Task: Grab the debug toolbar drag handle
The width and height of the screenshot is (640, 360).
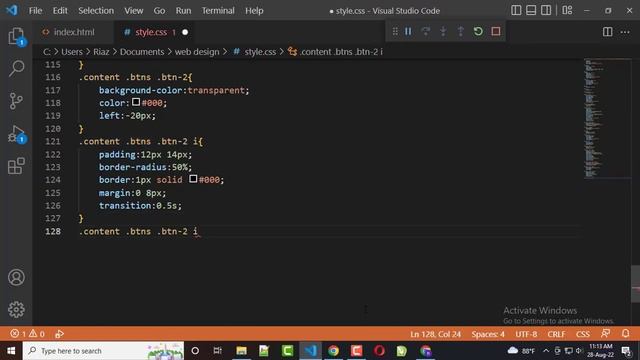Action: point(395,31)
